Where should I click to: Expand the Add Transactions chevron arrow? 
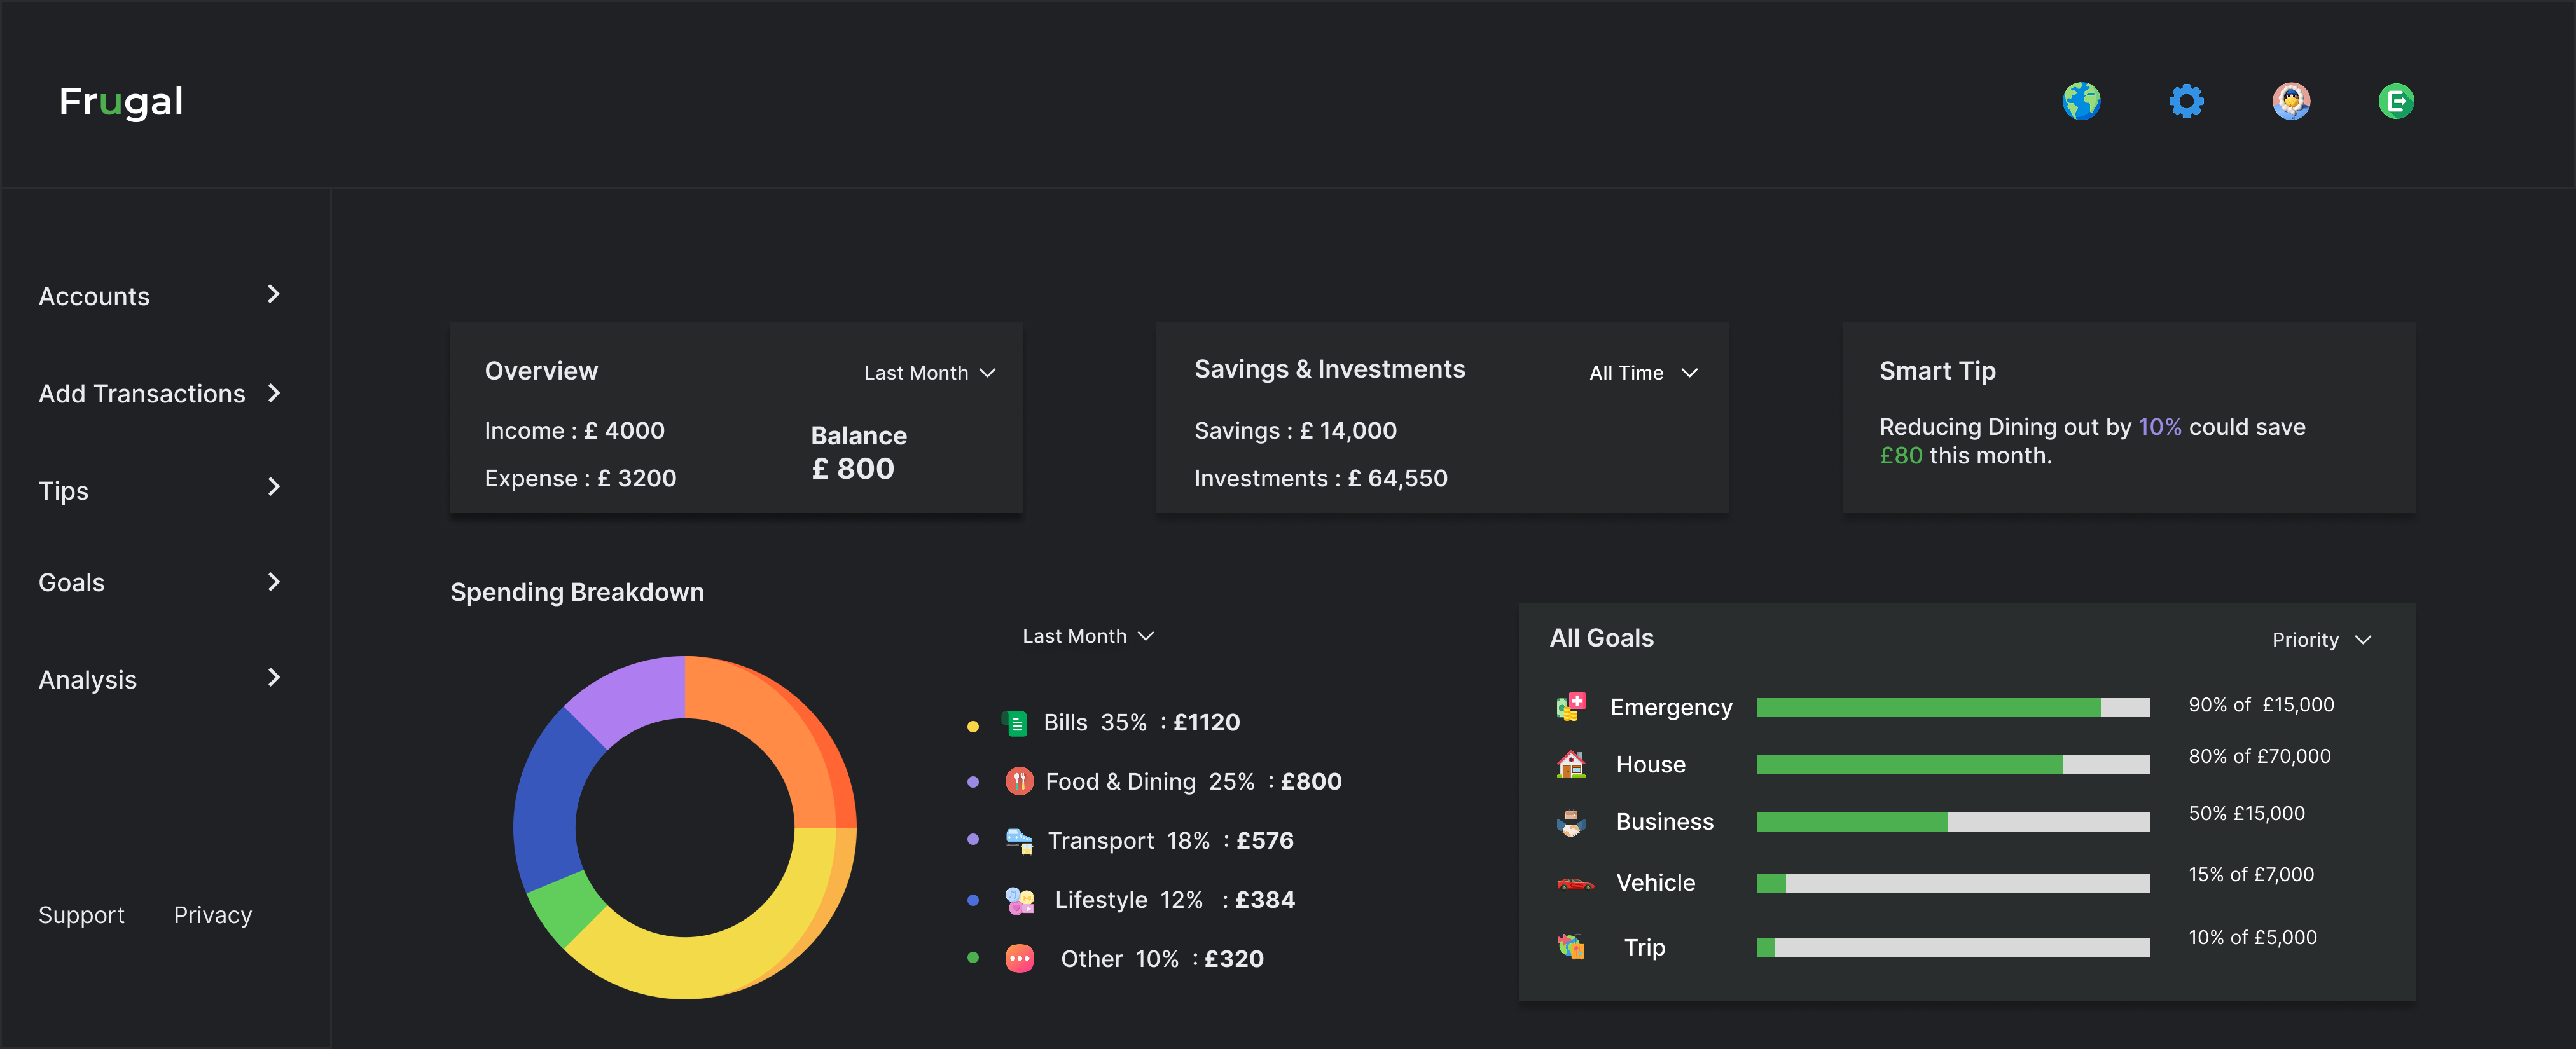click(274, 393)
